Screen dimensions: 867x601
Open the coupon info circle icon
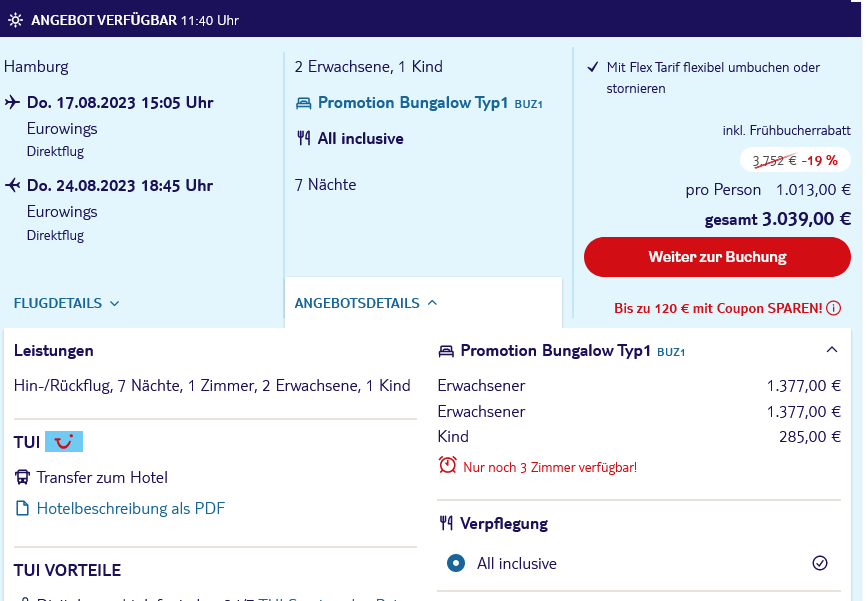(833, 308)
